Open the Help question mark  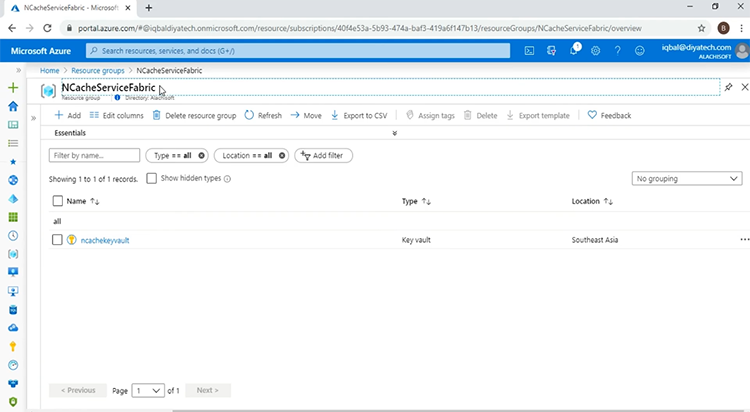coord(618,51)
